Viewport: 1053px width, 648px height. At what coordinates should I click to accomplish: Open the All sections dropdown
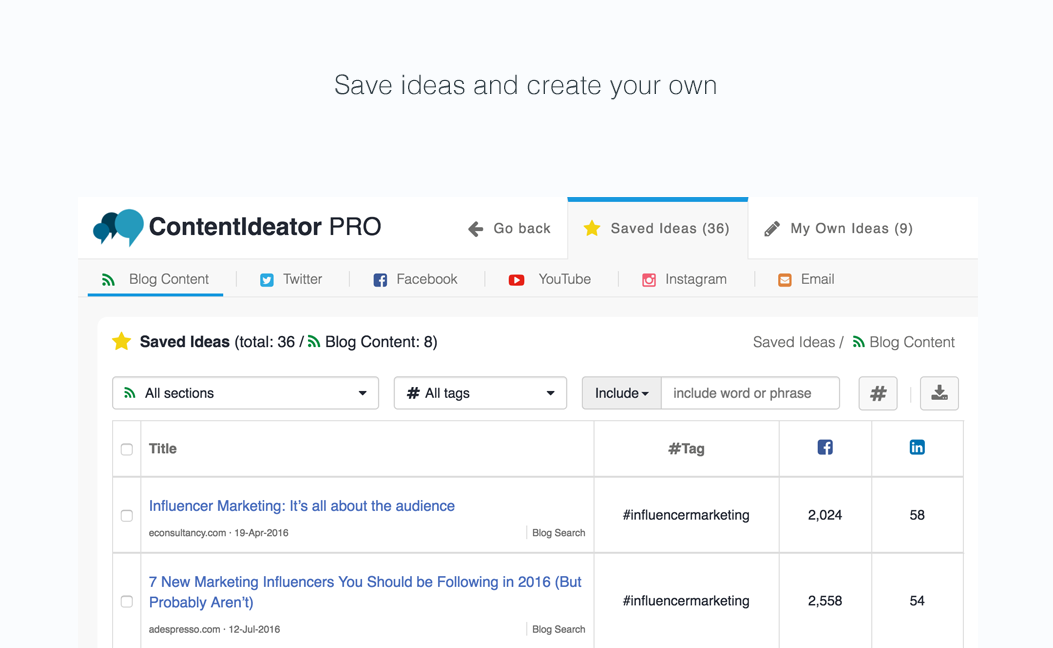pyautogui.click(x=245, y=393)
